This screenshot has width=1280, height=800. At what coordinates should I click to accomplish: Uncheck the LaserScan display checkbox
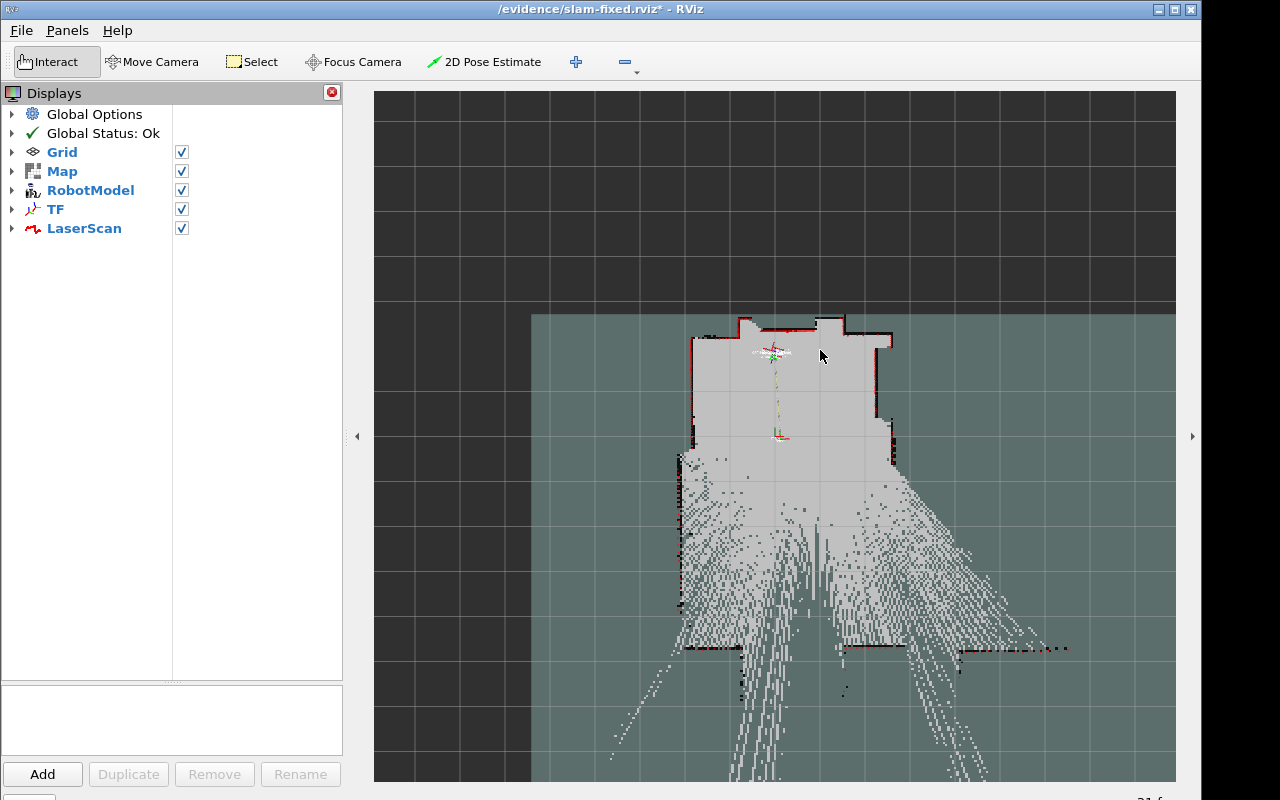pos(182,228)
